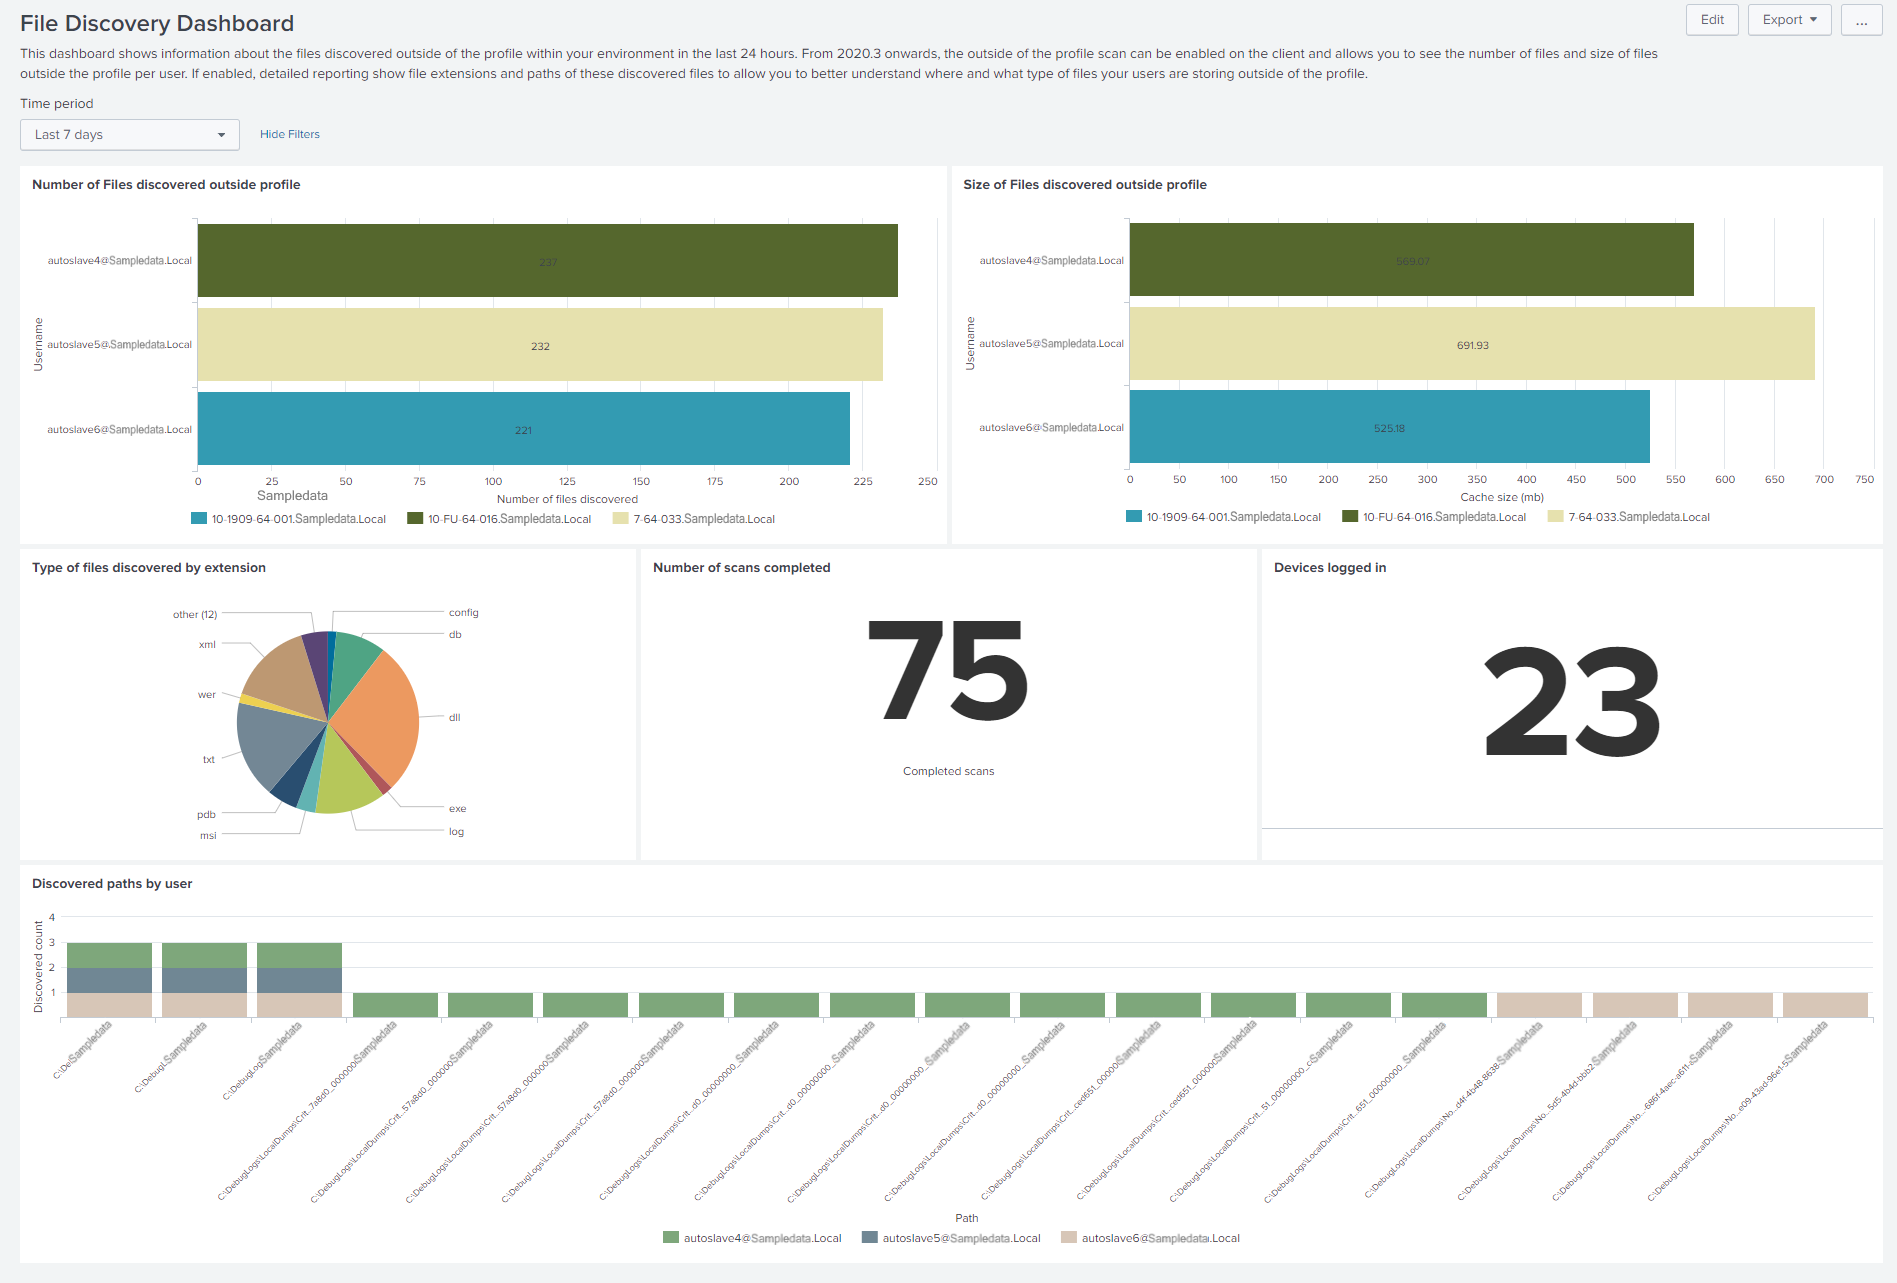Click the 'config' pie label
The height and width of the screenshot is (1283, 1897).
point(464,613)
